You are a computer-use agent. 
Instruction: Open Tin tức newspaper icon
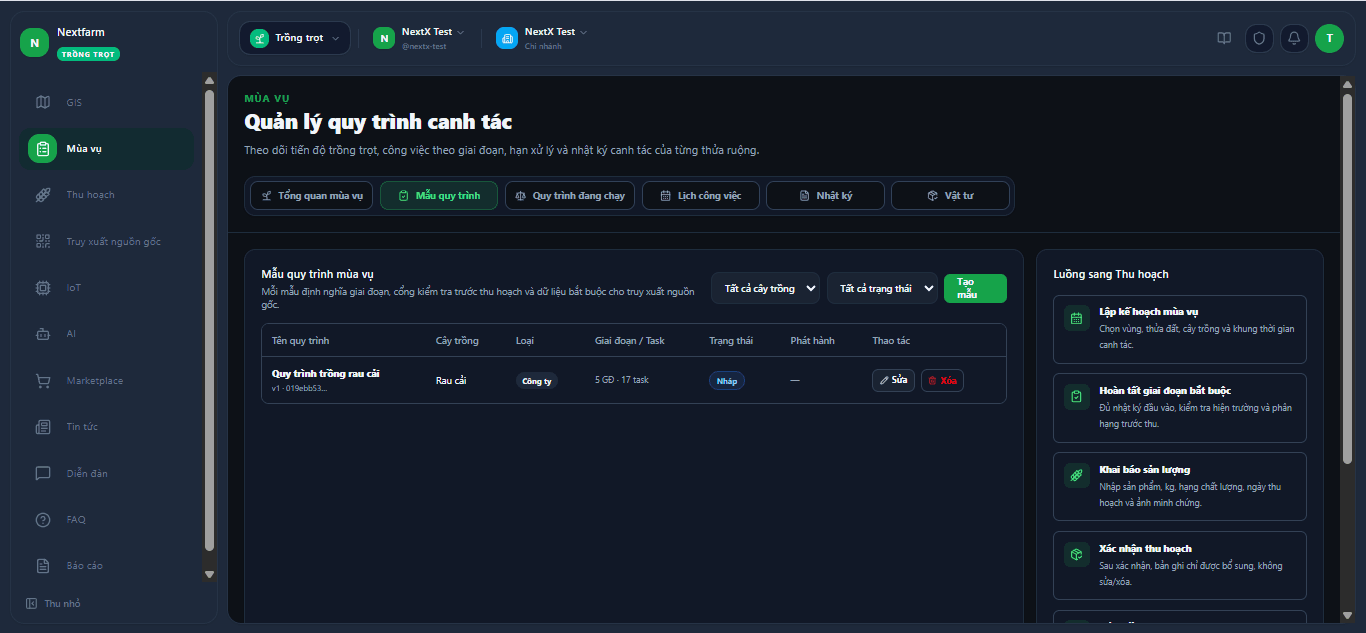(x=43, y=427)
